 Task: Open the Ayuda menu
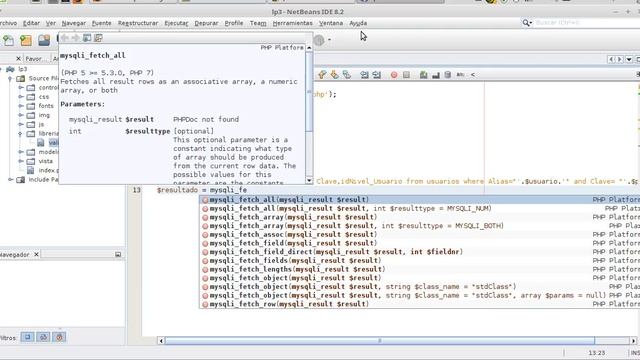pyautogui.click(x=358, y=23)
